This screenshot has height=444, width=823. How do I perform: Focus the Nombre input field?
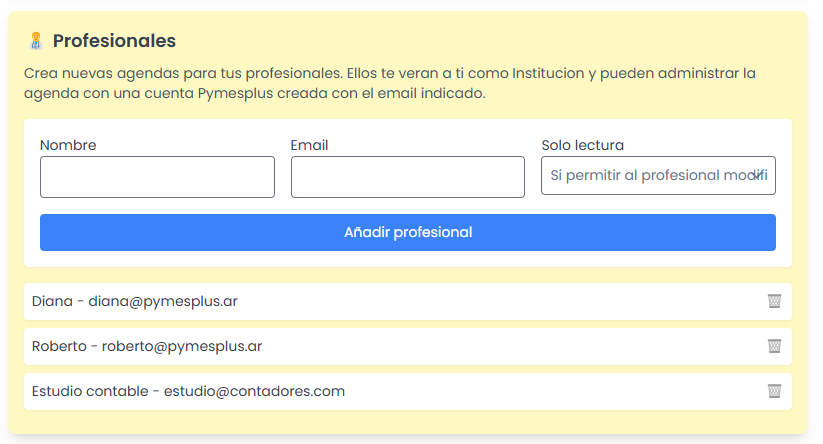157,177
